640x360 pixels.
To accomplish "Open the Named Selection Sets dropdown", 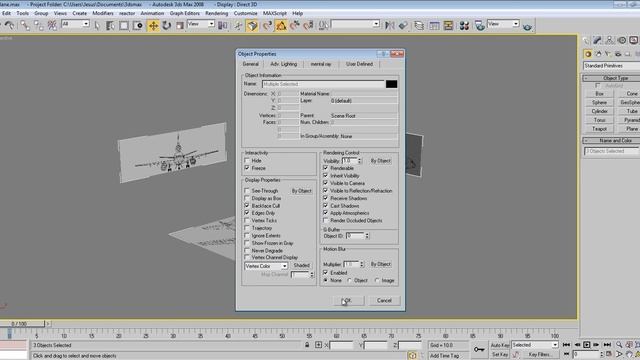I will click(x=355, y=24).
